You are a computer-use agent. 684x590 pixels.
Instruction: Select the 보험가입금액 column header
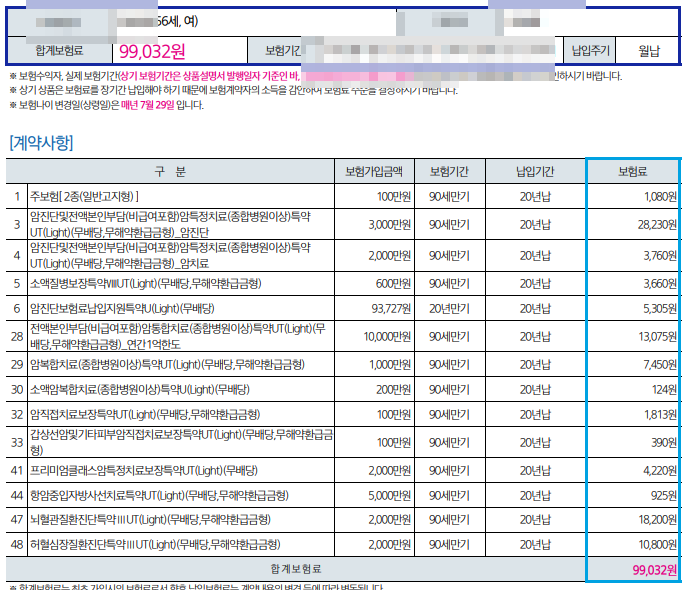pyautogui.click(x=374, y=171)
